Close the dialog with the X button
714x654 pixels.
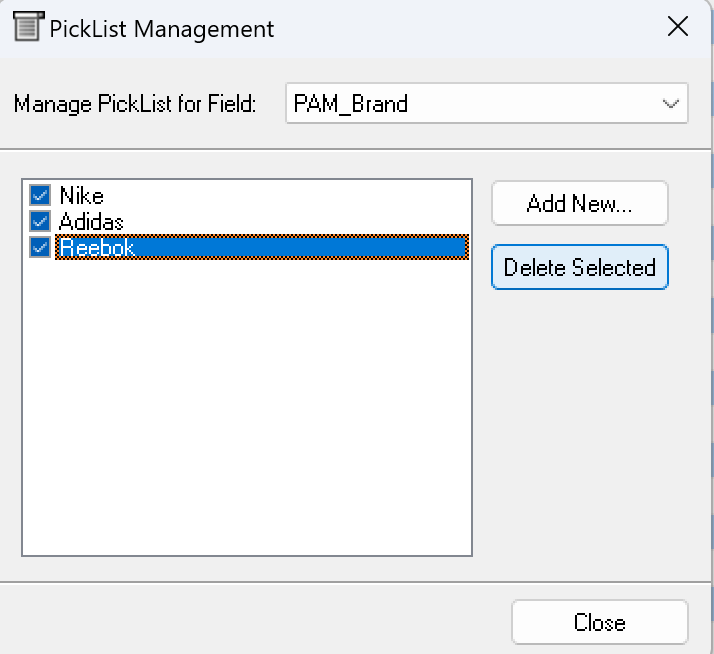coord(677,27)
